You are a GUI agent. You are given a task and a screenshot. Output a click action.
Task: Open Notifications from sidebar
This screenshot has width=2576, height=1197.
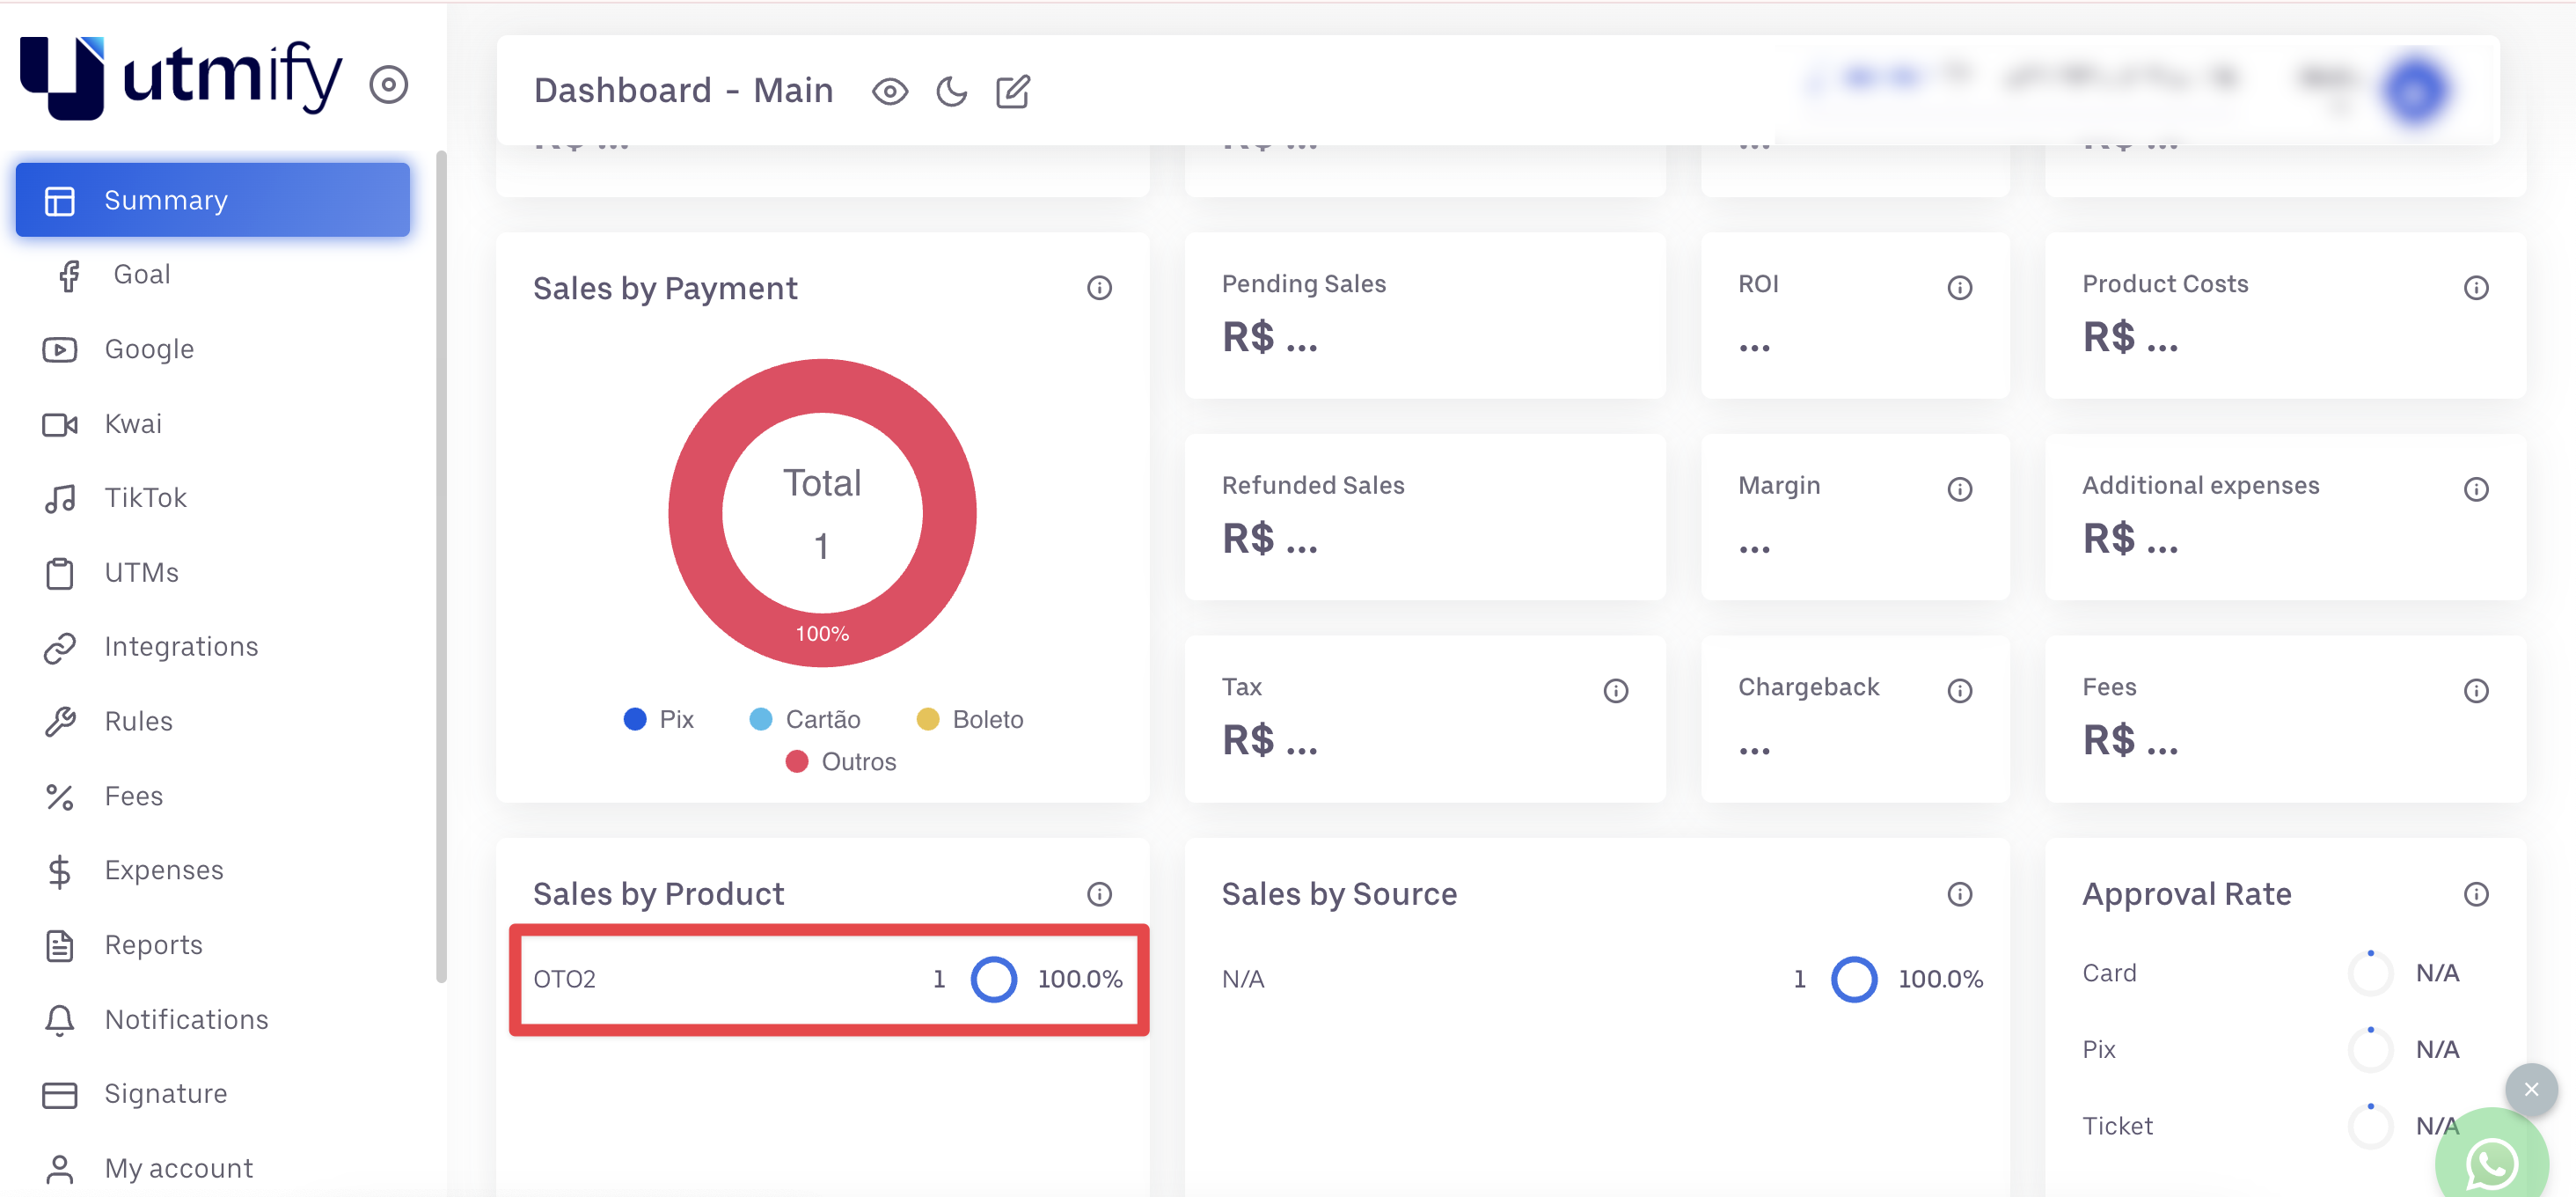coord(186,1019)
